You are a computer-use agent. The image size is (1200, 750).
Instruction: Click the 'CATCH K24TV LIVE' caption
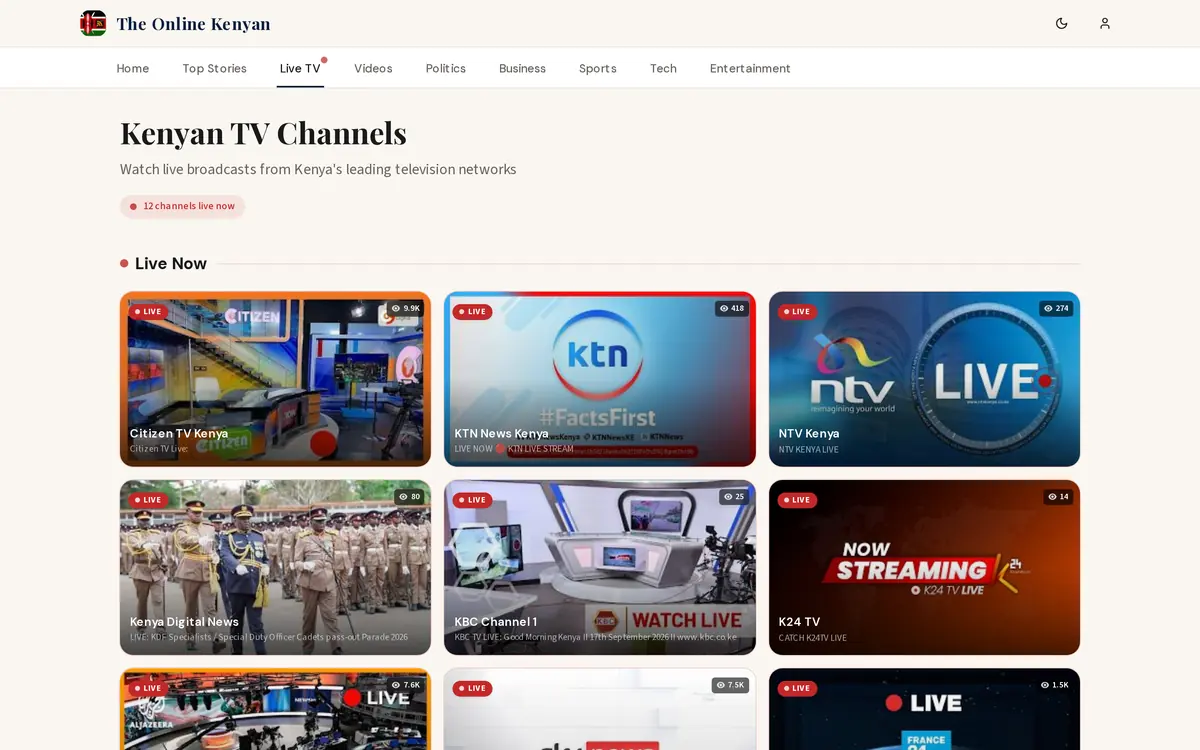coord(813,638)
